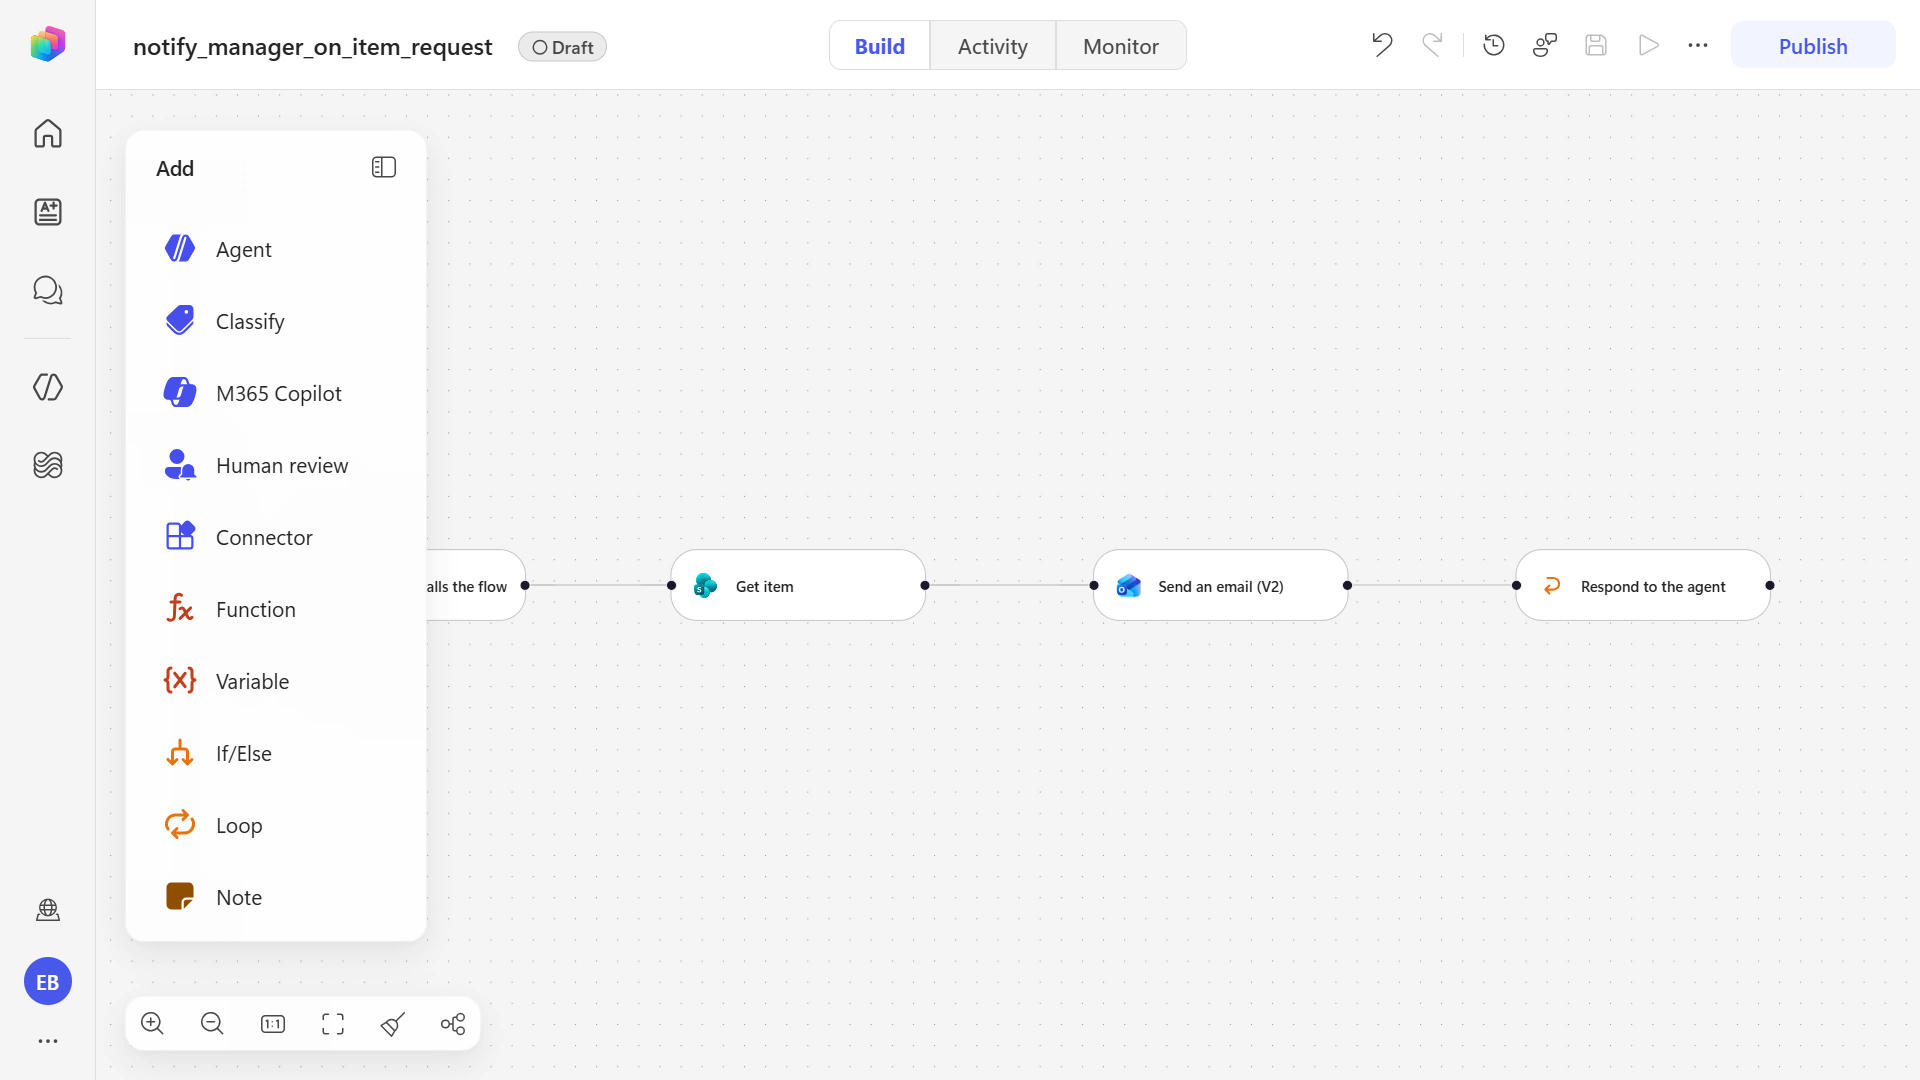Screen dimensions: 1920x1080
Task: Open the Home icon in the sidebar
Action: 47,133
